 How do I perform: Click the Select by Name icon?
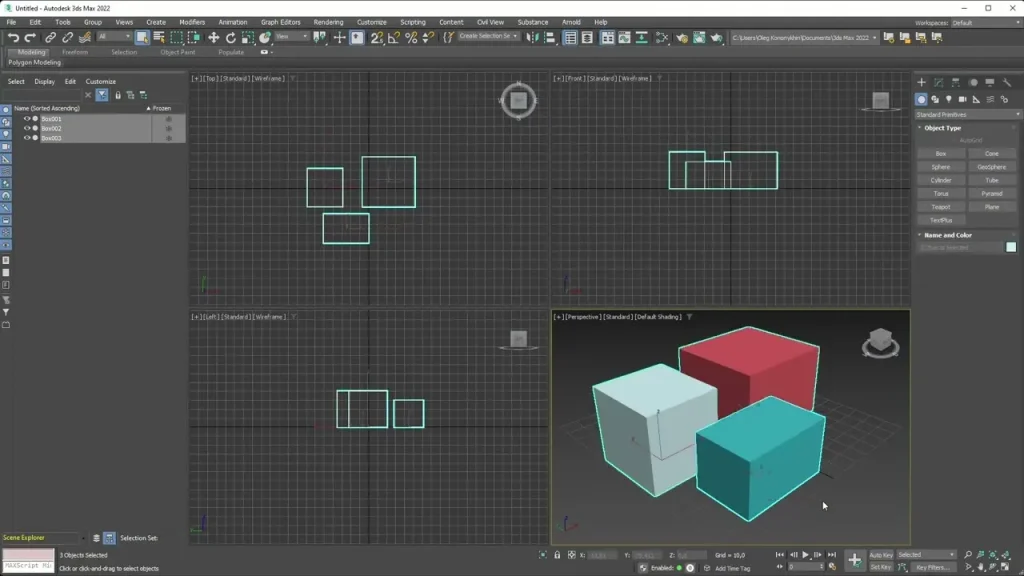(x=160, y=38)
